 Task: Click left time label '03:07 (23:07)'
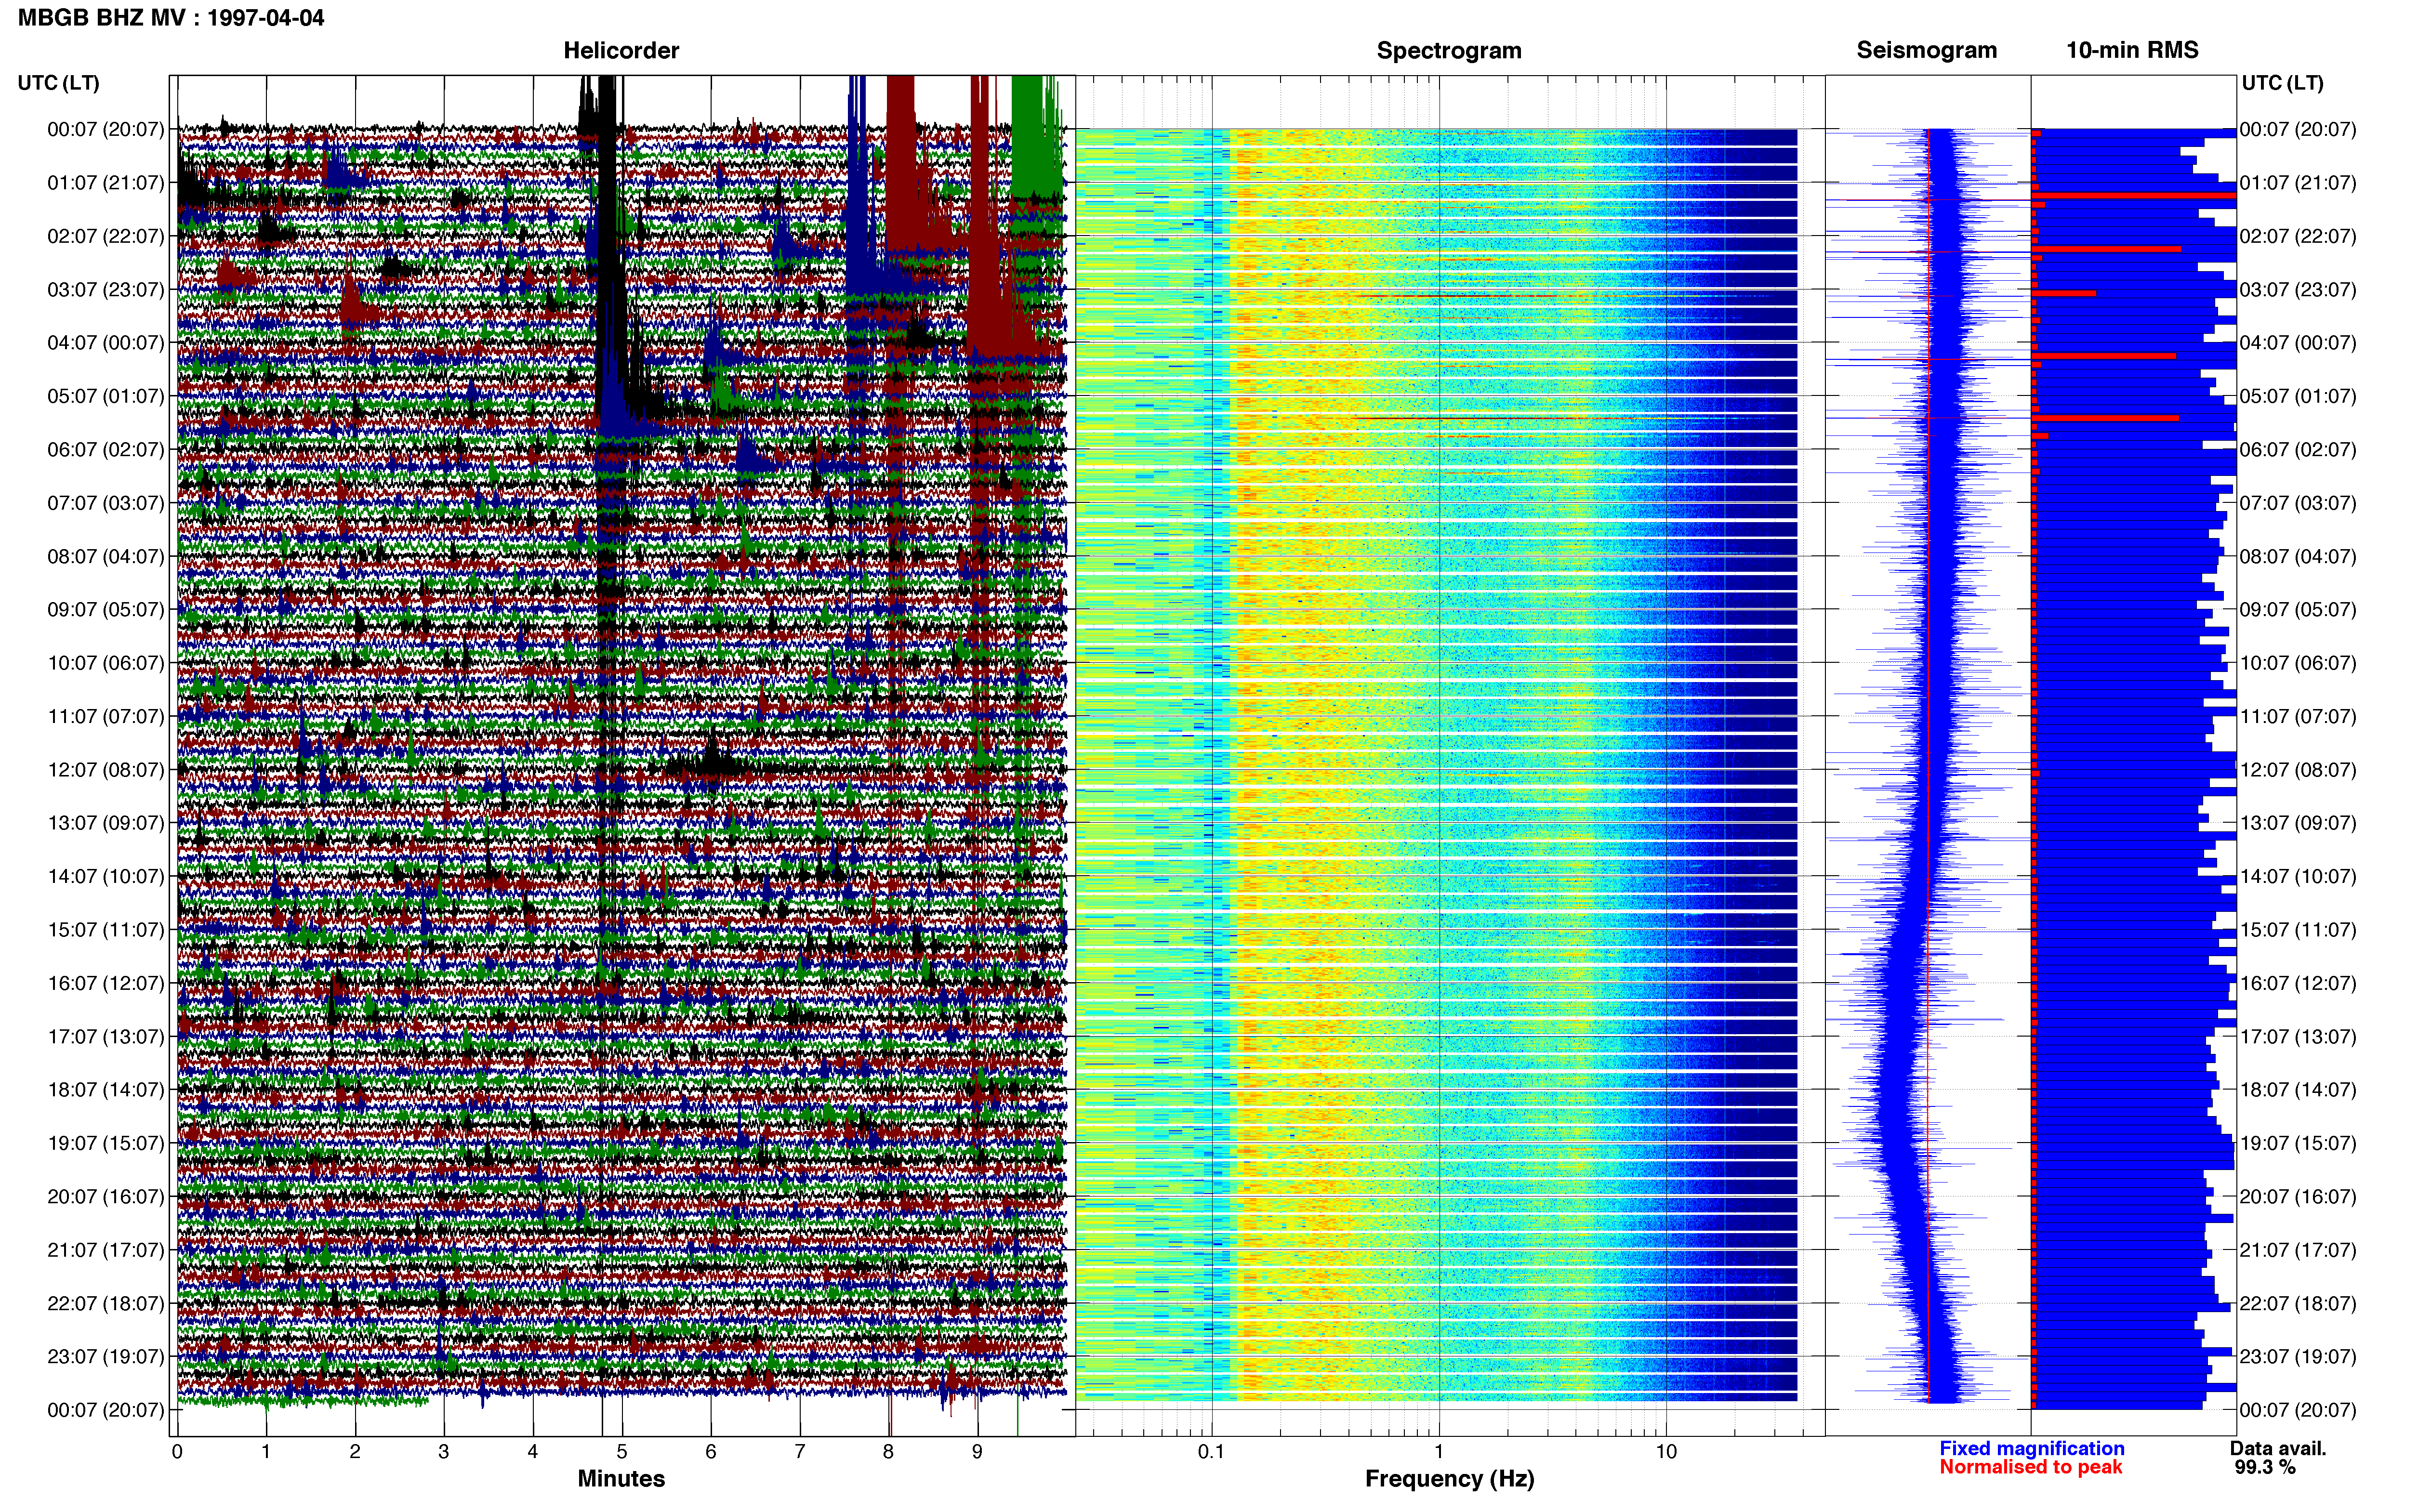[x=106, y=290]
